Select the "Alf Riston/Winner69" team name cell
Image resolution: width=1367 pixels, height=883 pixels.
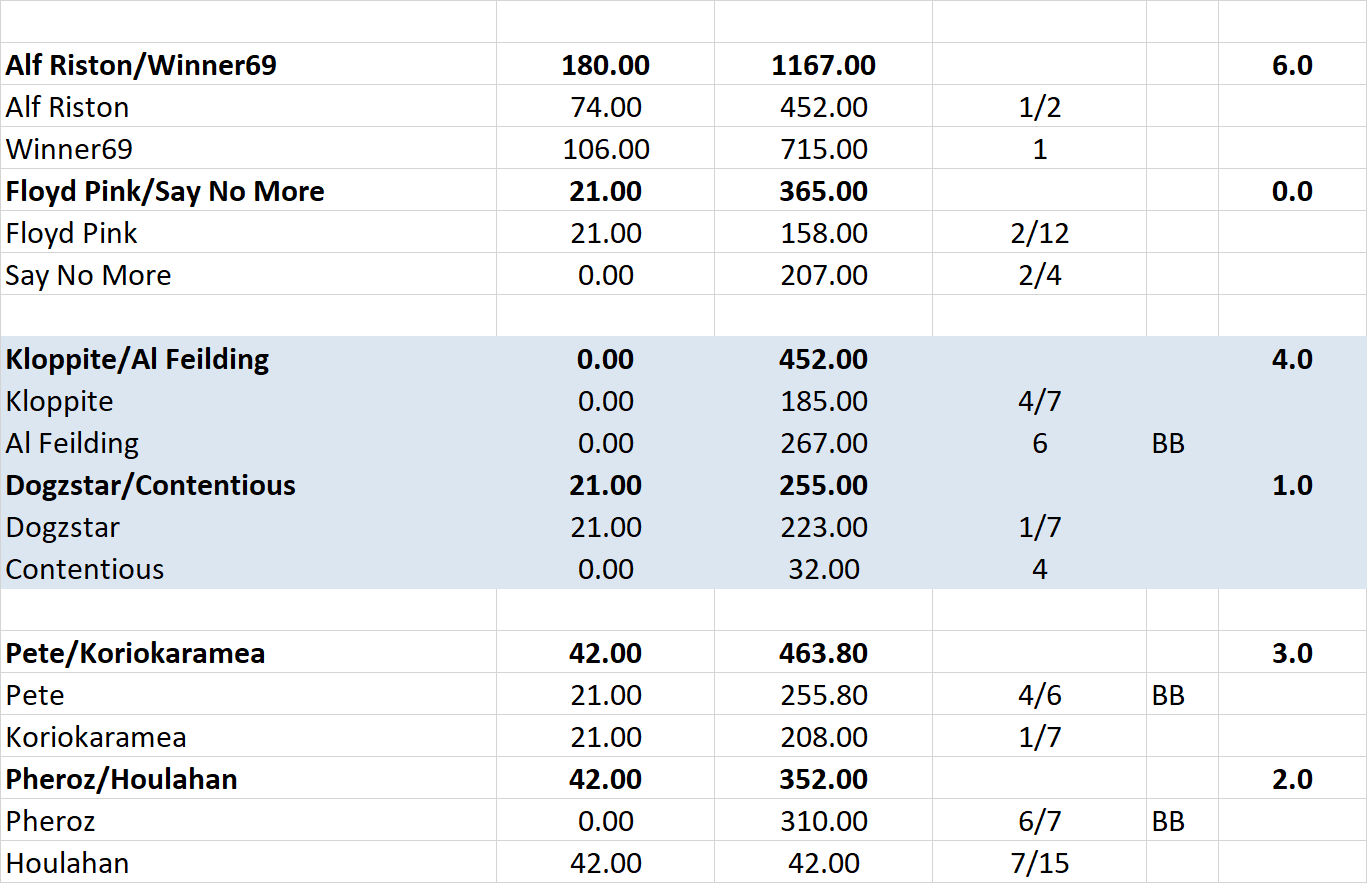click(x=141, y=66)
